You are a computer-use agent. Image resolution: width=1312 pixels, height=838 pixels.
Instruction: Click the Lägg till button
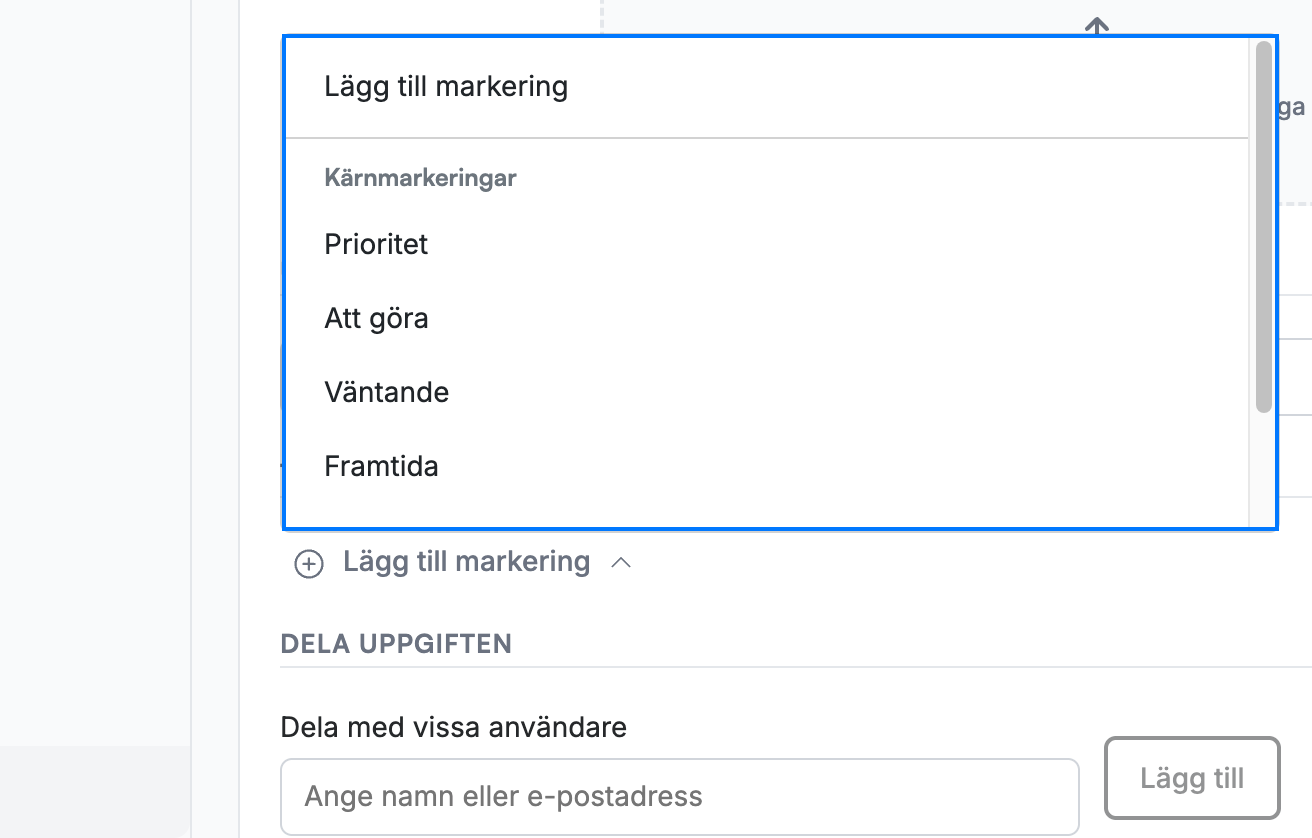click(1192, 778)
